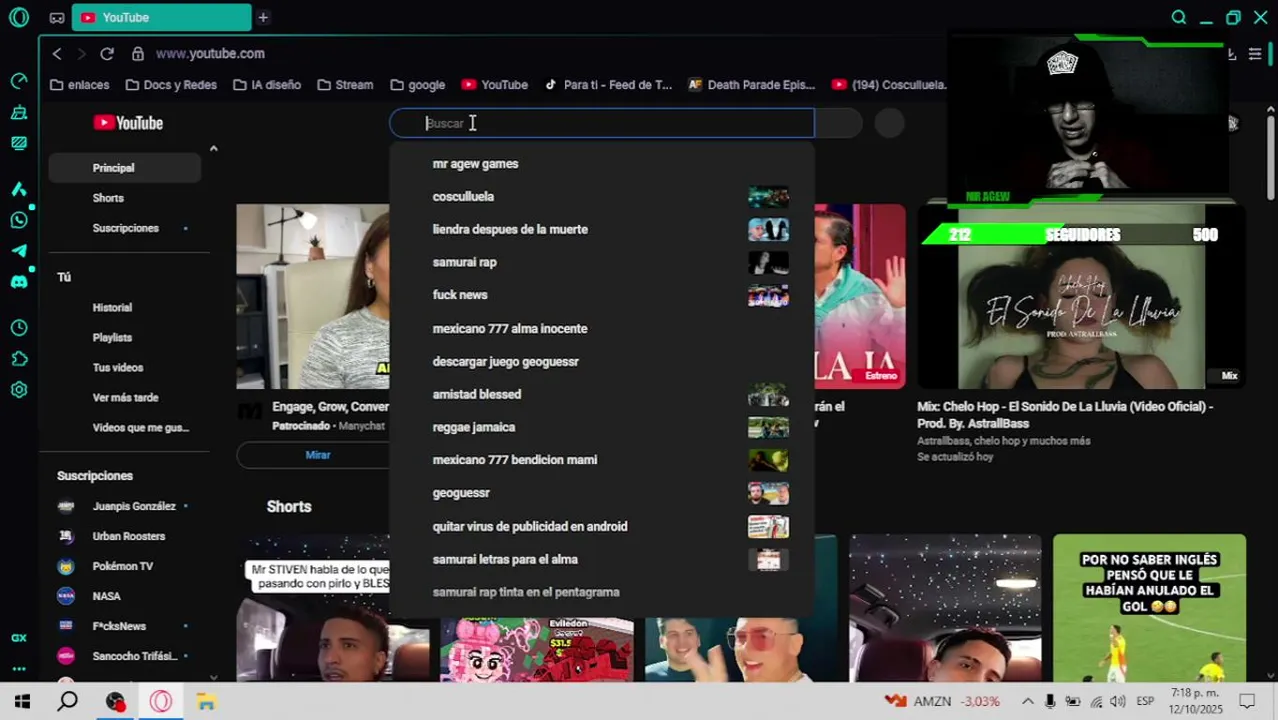Open WhatsApp from the browser sidebar
Screen dimensions: 1278x720
point(18,219)
